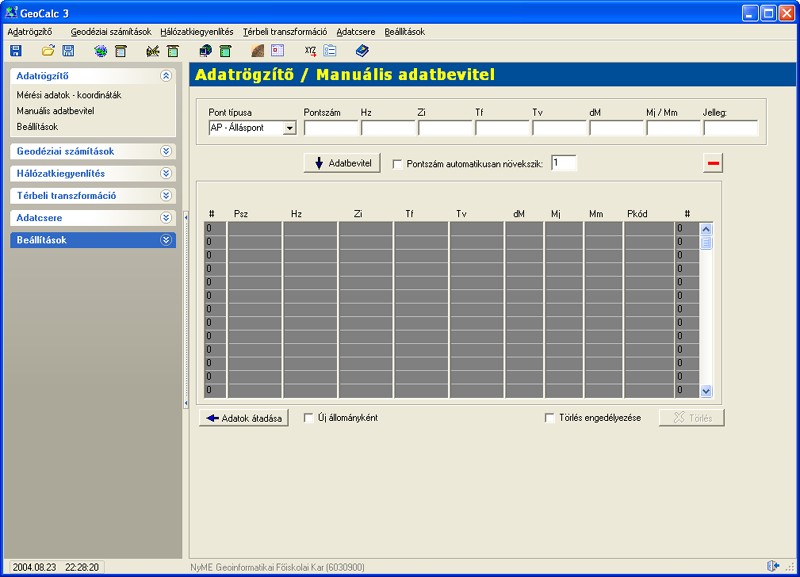Click the XYZ coordinate toolbar icon
800x577 pixels.
310,51
